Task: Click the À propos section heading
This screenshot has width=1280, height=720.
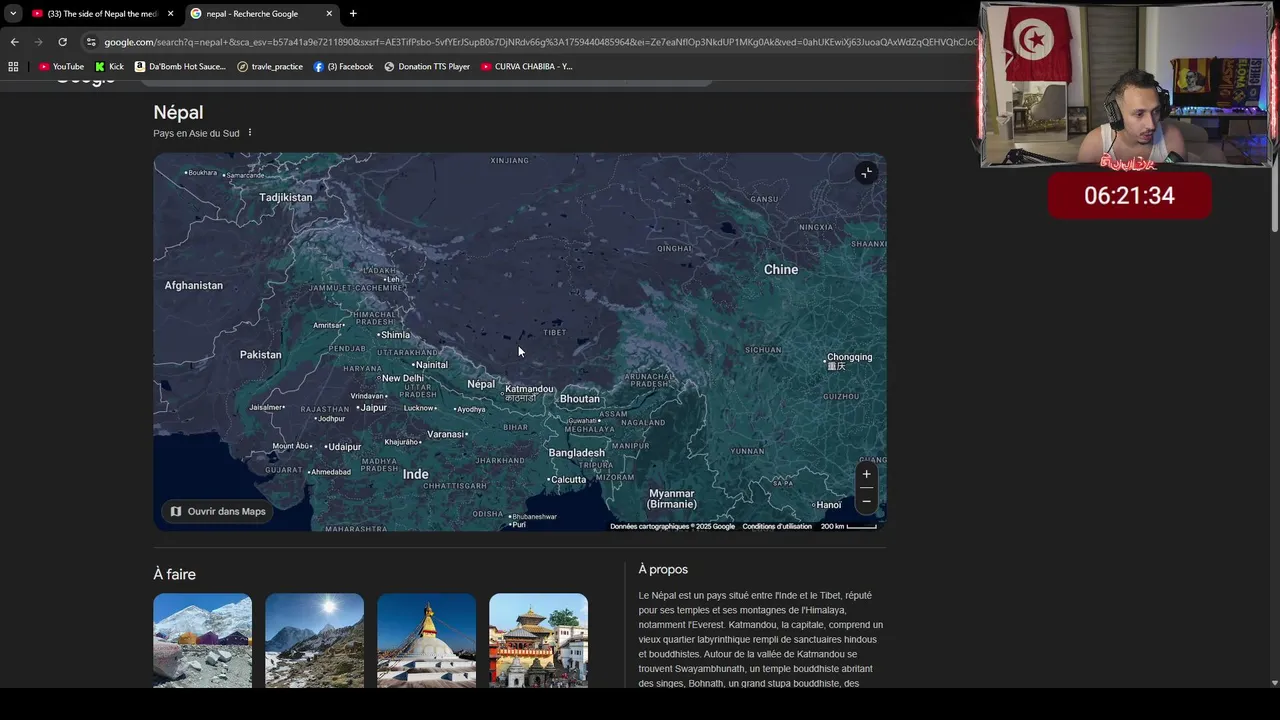Action: pyautogui.click(x=663, y=569)
